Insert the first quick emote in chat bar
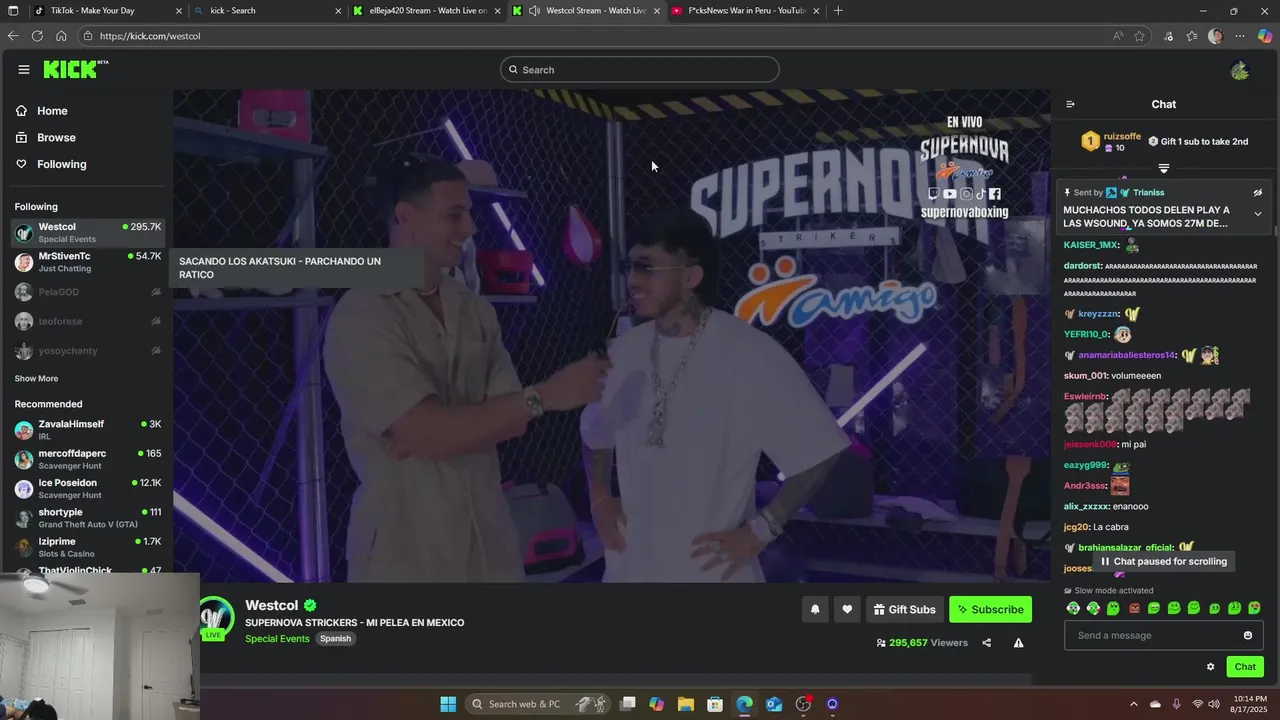Image resolution: width=1280 pixels, height=720 pixels. pos(1073,608)
